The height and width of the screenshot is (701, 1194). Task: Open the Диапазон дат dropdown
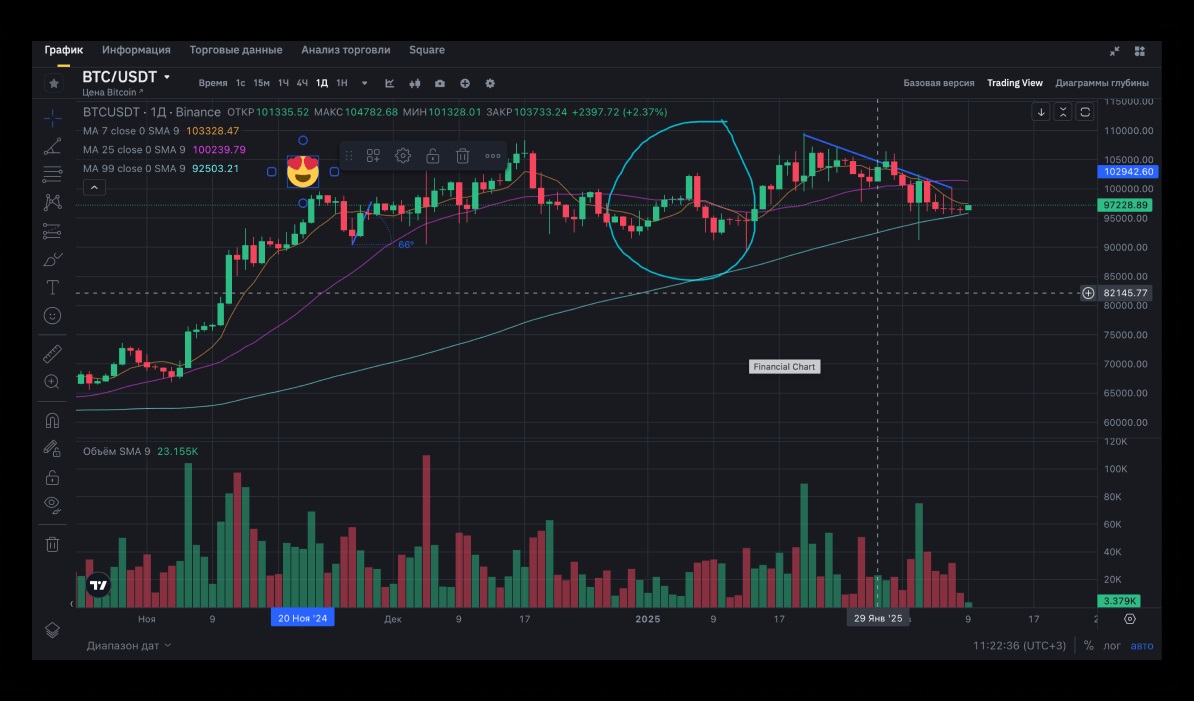129,645
